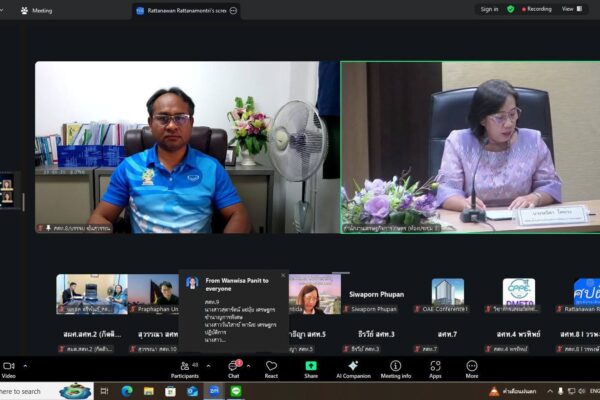Open the Apps panel
600x400 pixels.
tap(435, 366)
